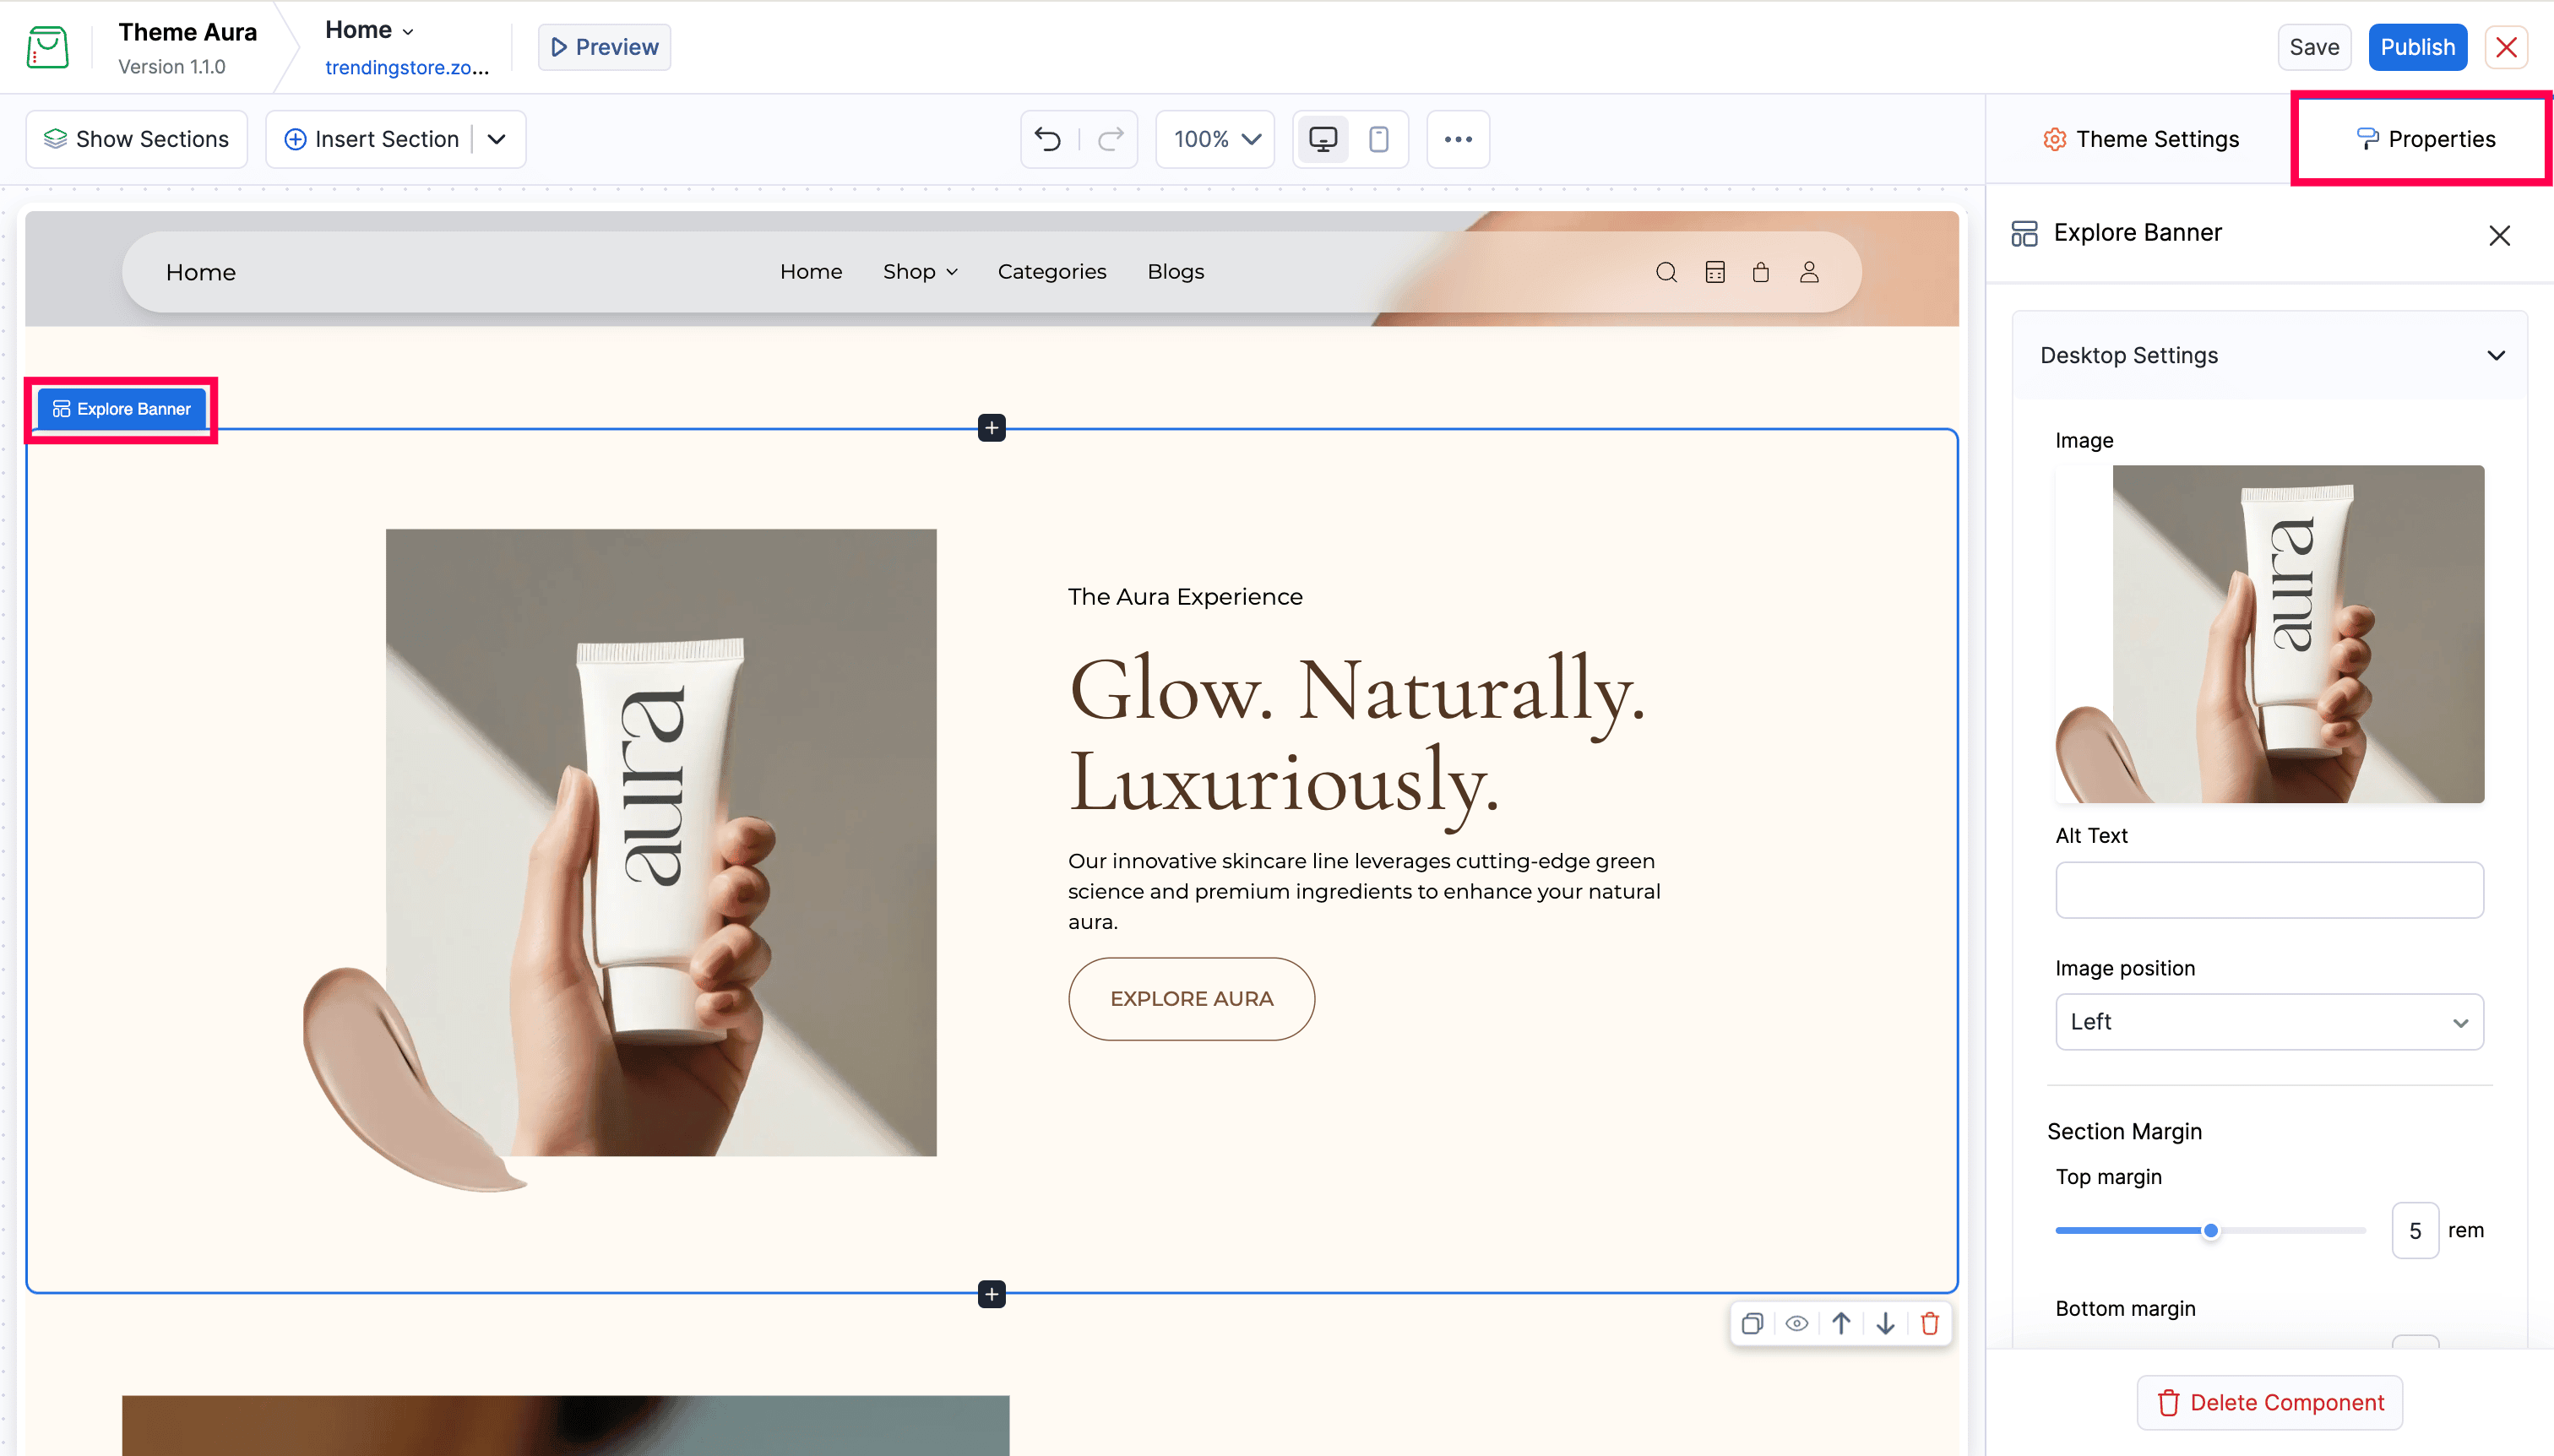
Task: Click the green store bag logo
Action: pos(47,47)
